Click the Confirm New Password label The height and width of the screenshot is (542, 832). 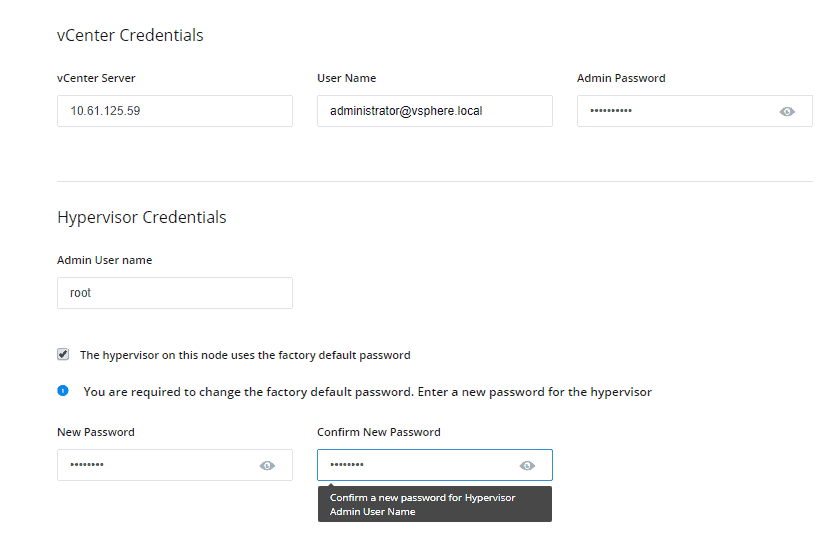(379, 432)
